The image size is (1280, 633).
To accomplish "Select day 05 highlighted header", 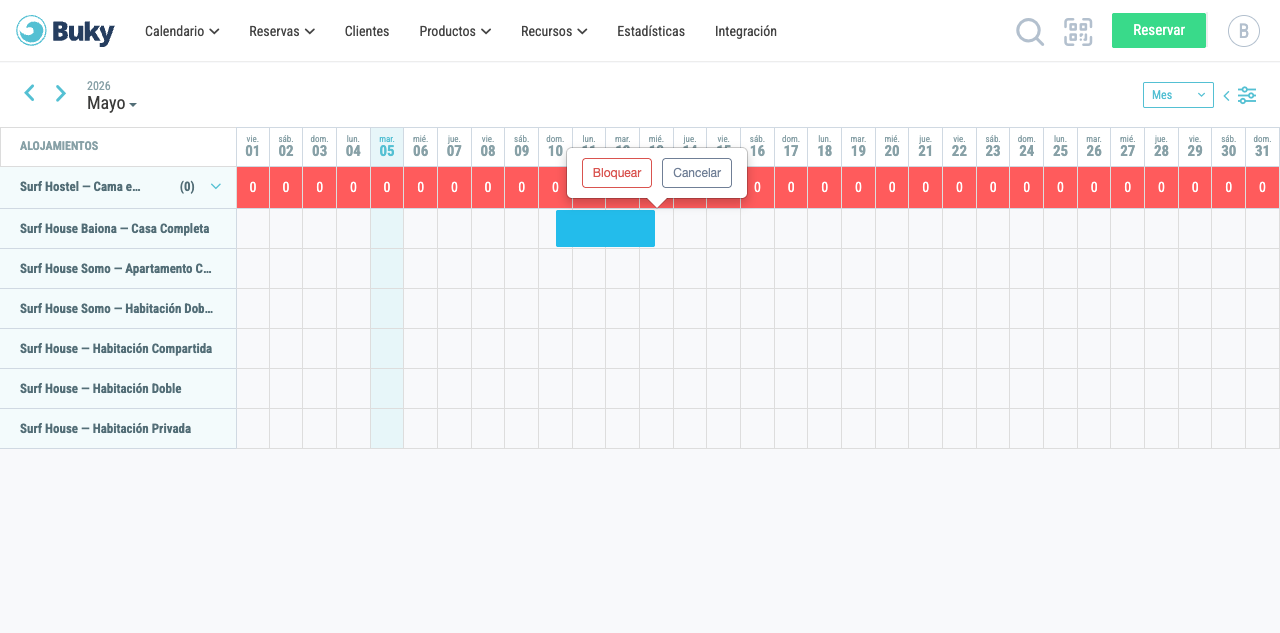I will [x=387, y=147].
